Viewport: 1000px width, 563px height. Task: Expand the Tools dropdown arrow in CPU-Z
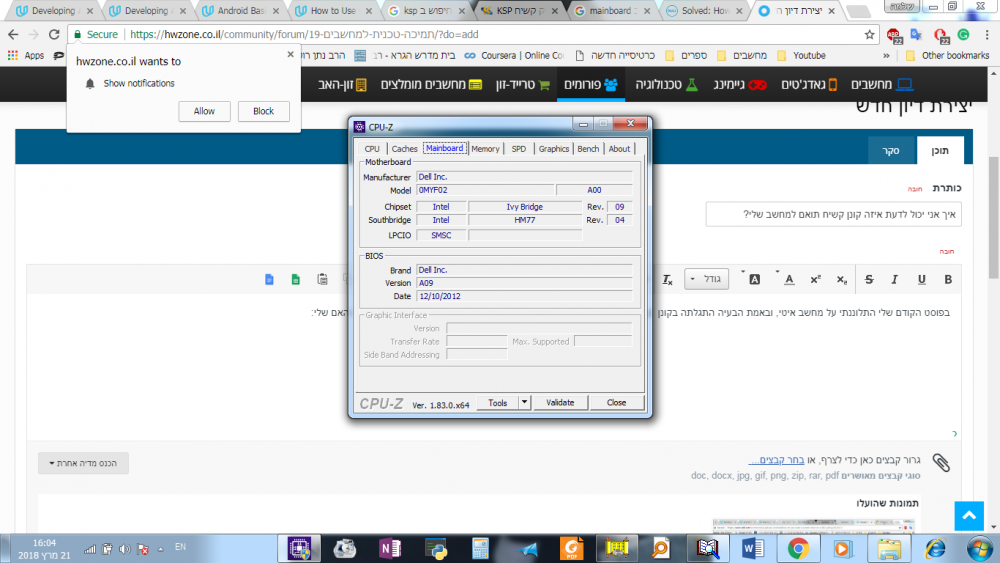(524, 403)
